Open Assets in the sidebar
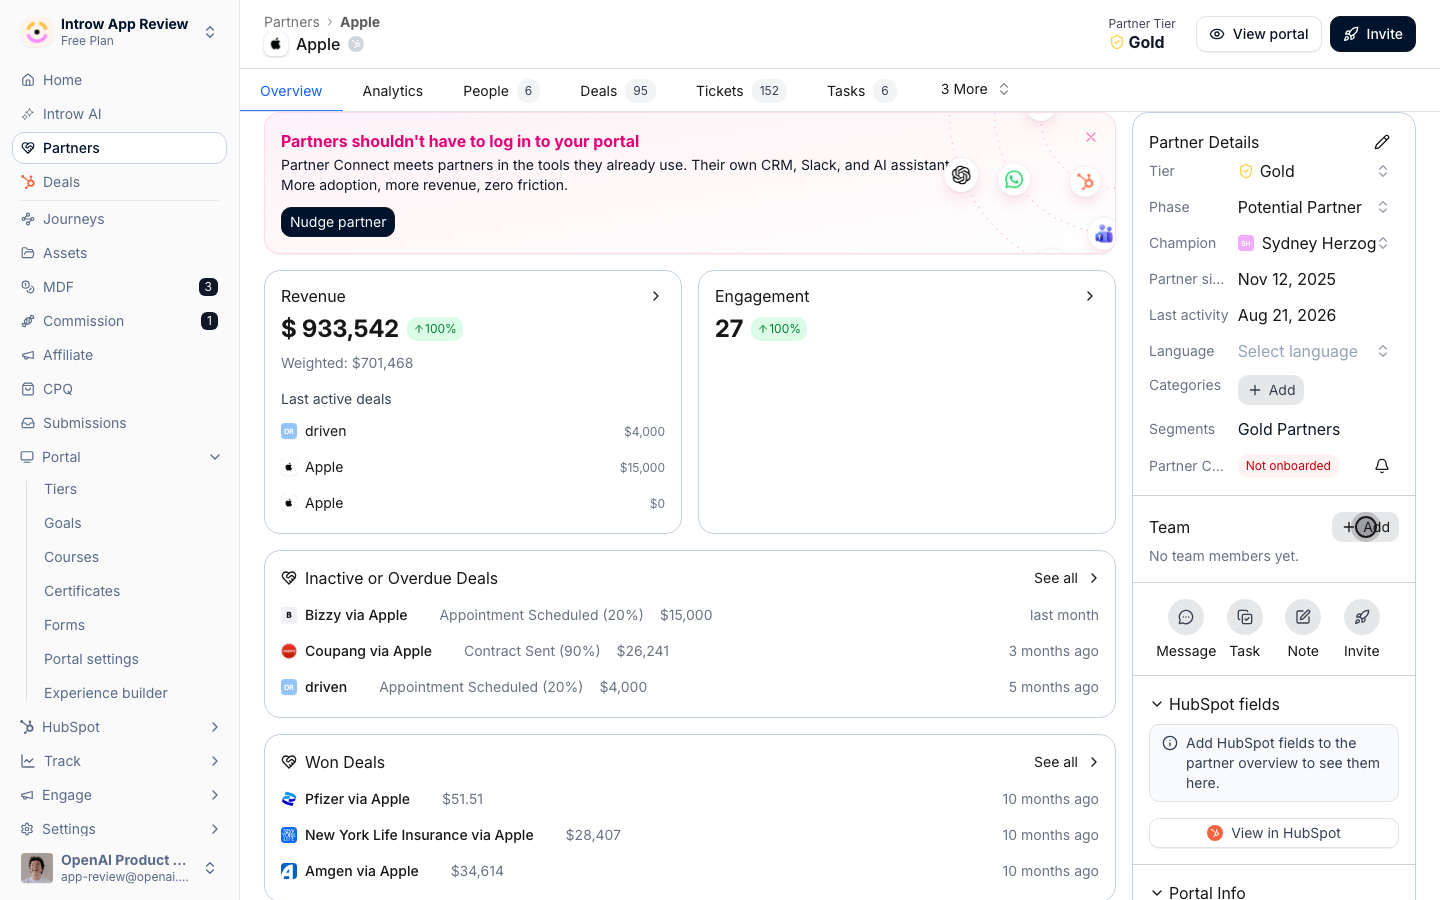This screenshot has height=900, width=1440. 119,253
